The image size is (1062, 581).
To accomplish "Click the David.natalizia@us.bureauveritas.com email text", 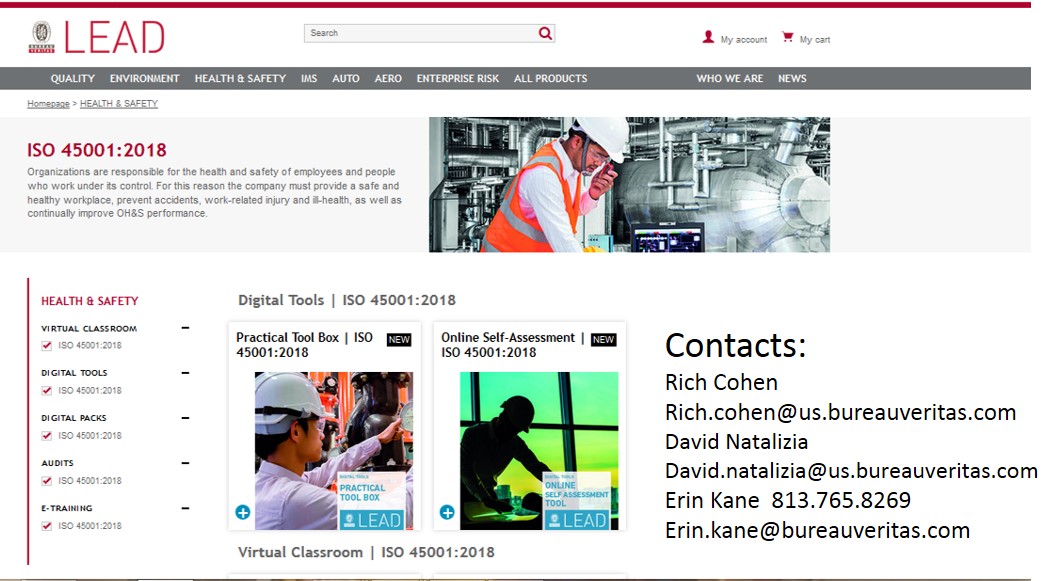I will (x=851, y=471).
